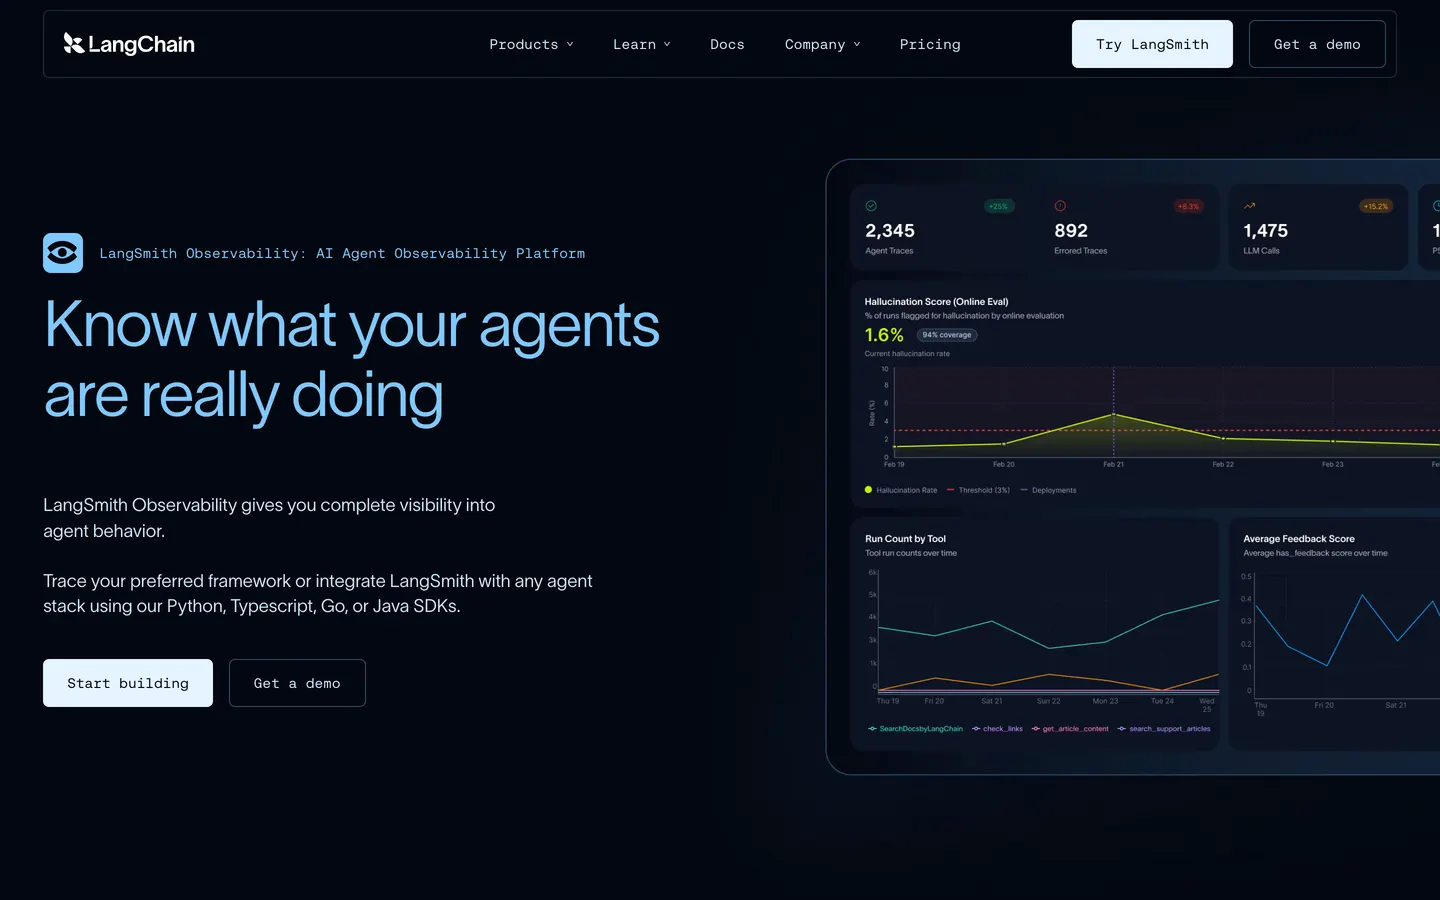This screenshot has width=1440, height=900.
Task: Click the green checkmark icon above Agent Traces
Action: (x=871, y=206)
